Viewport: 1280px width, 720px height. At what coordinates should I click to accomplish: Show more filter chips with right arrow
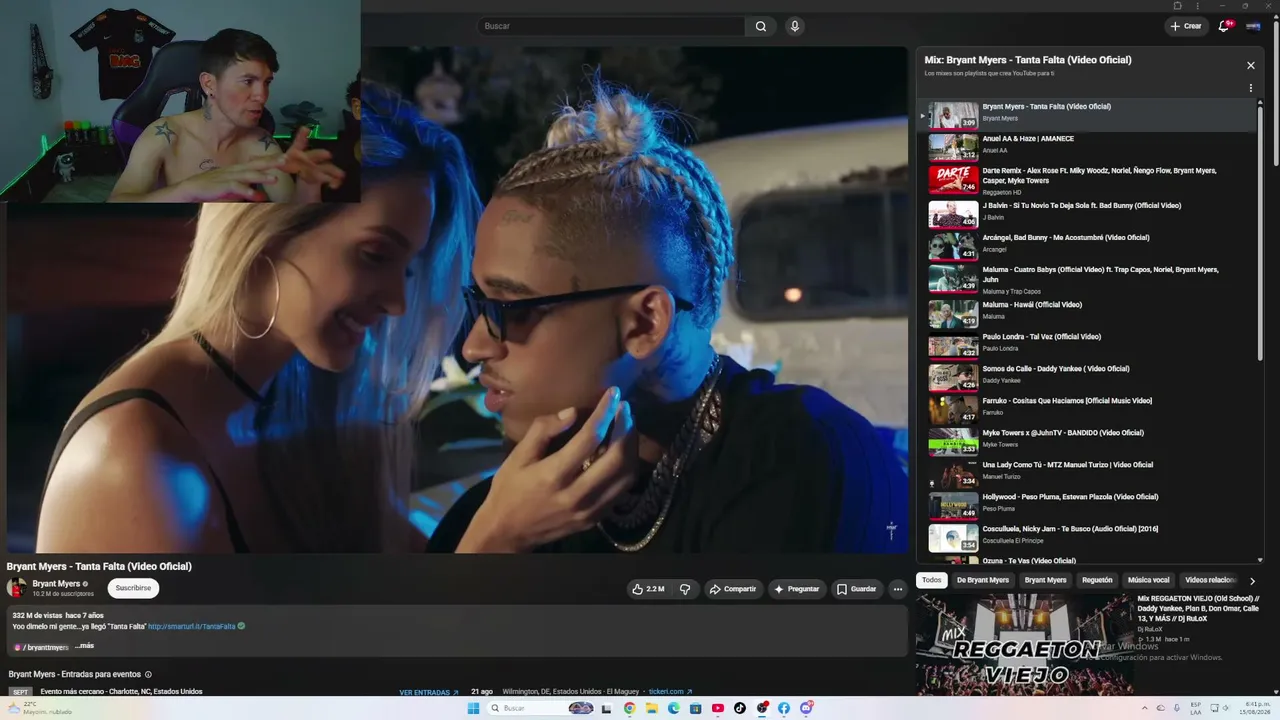[x=1252, y=581]
